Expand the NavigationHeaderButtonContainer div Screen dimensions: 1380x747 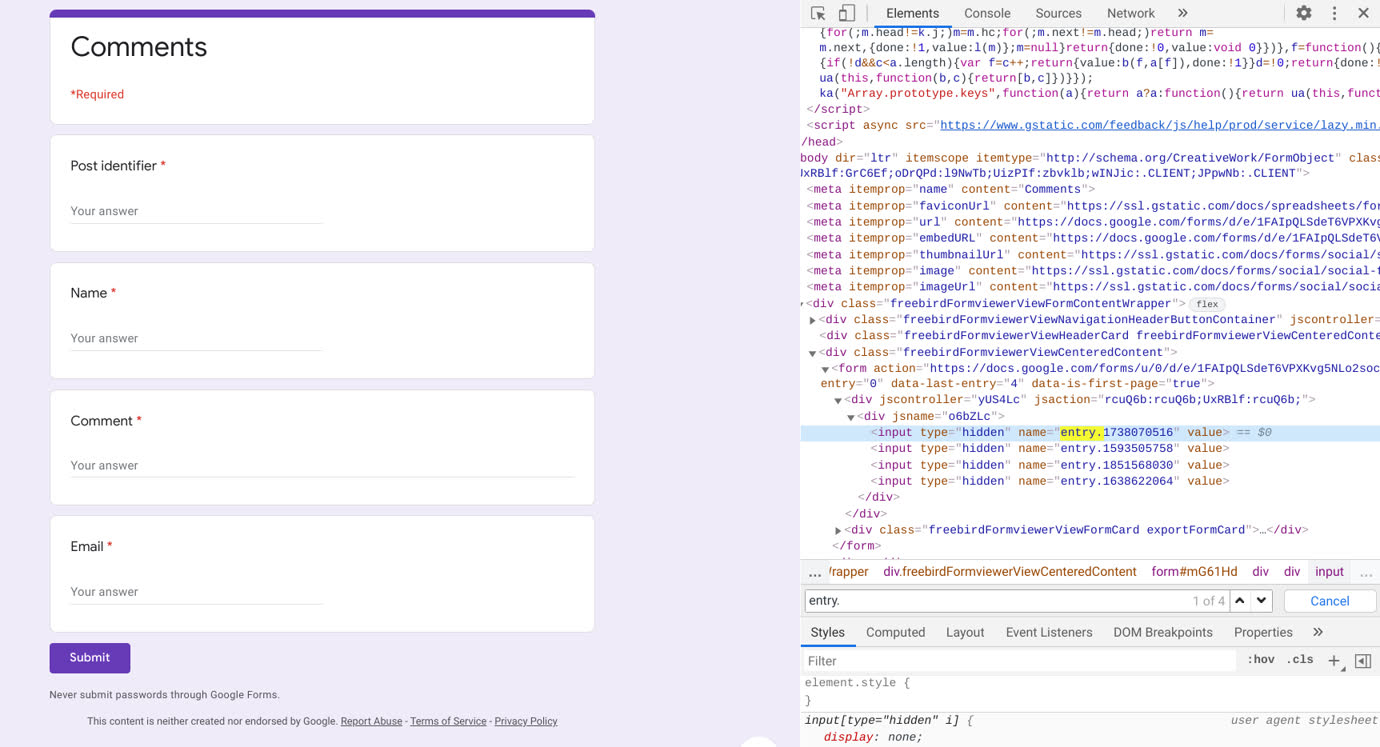(812, 321)
